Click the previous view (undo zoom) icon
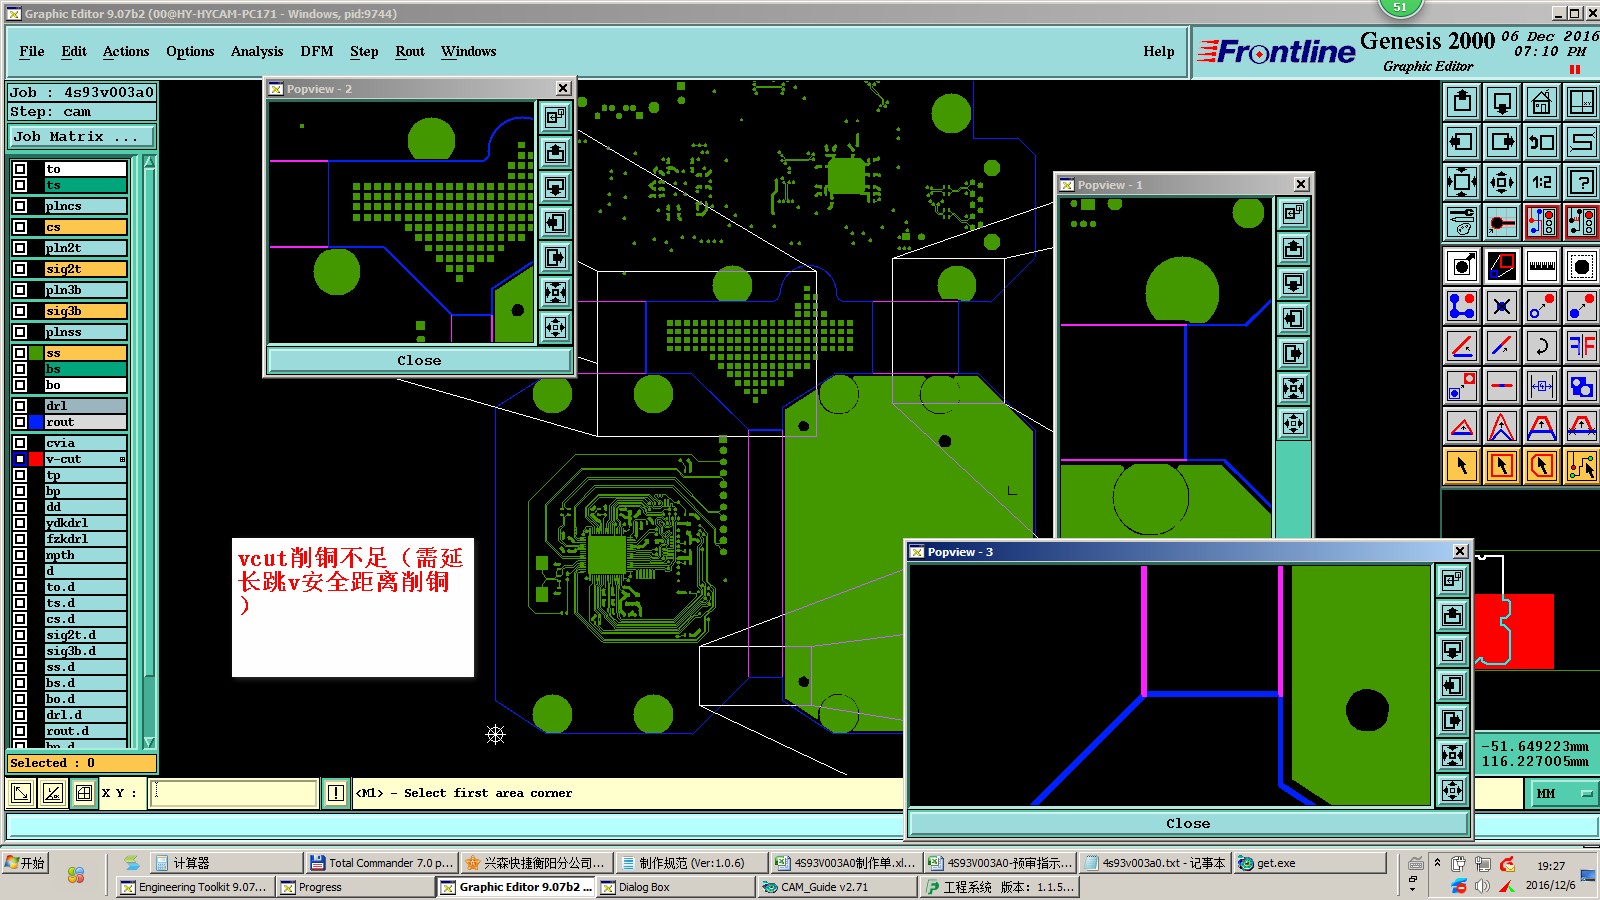Screen dimensions: 1600x900 (x=1542, y=142)
